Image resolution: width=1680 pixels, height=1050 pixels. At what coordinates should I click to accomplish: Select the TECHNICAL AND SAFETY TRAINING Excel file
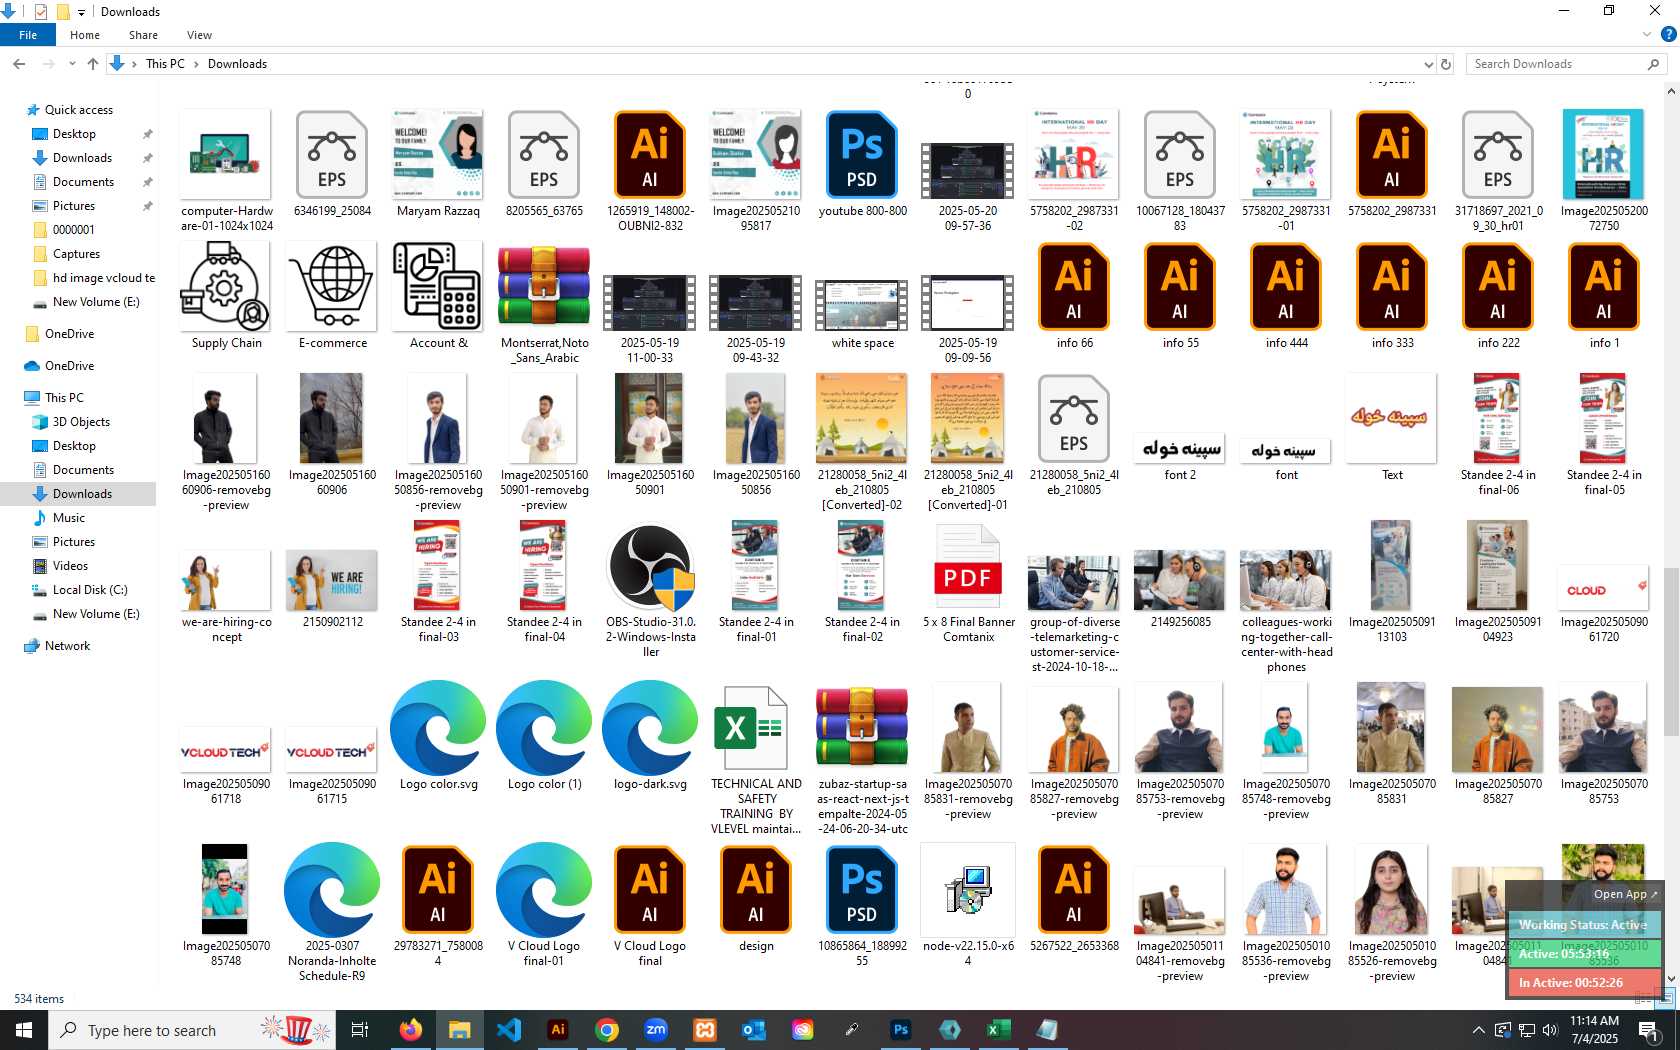click(x=756, y=760)
